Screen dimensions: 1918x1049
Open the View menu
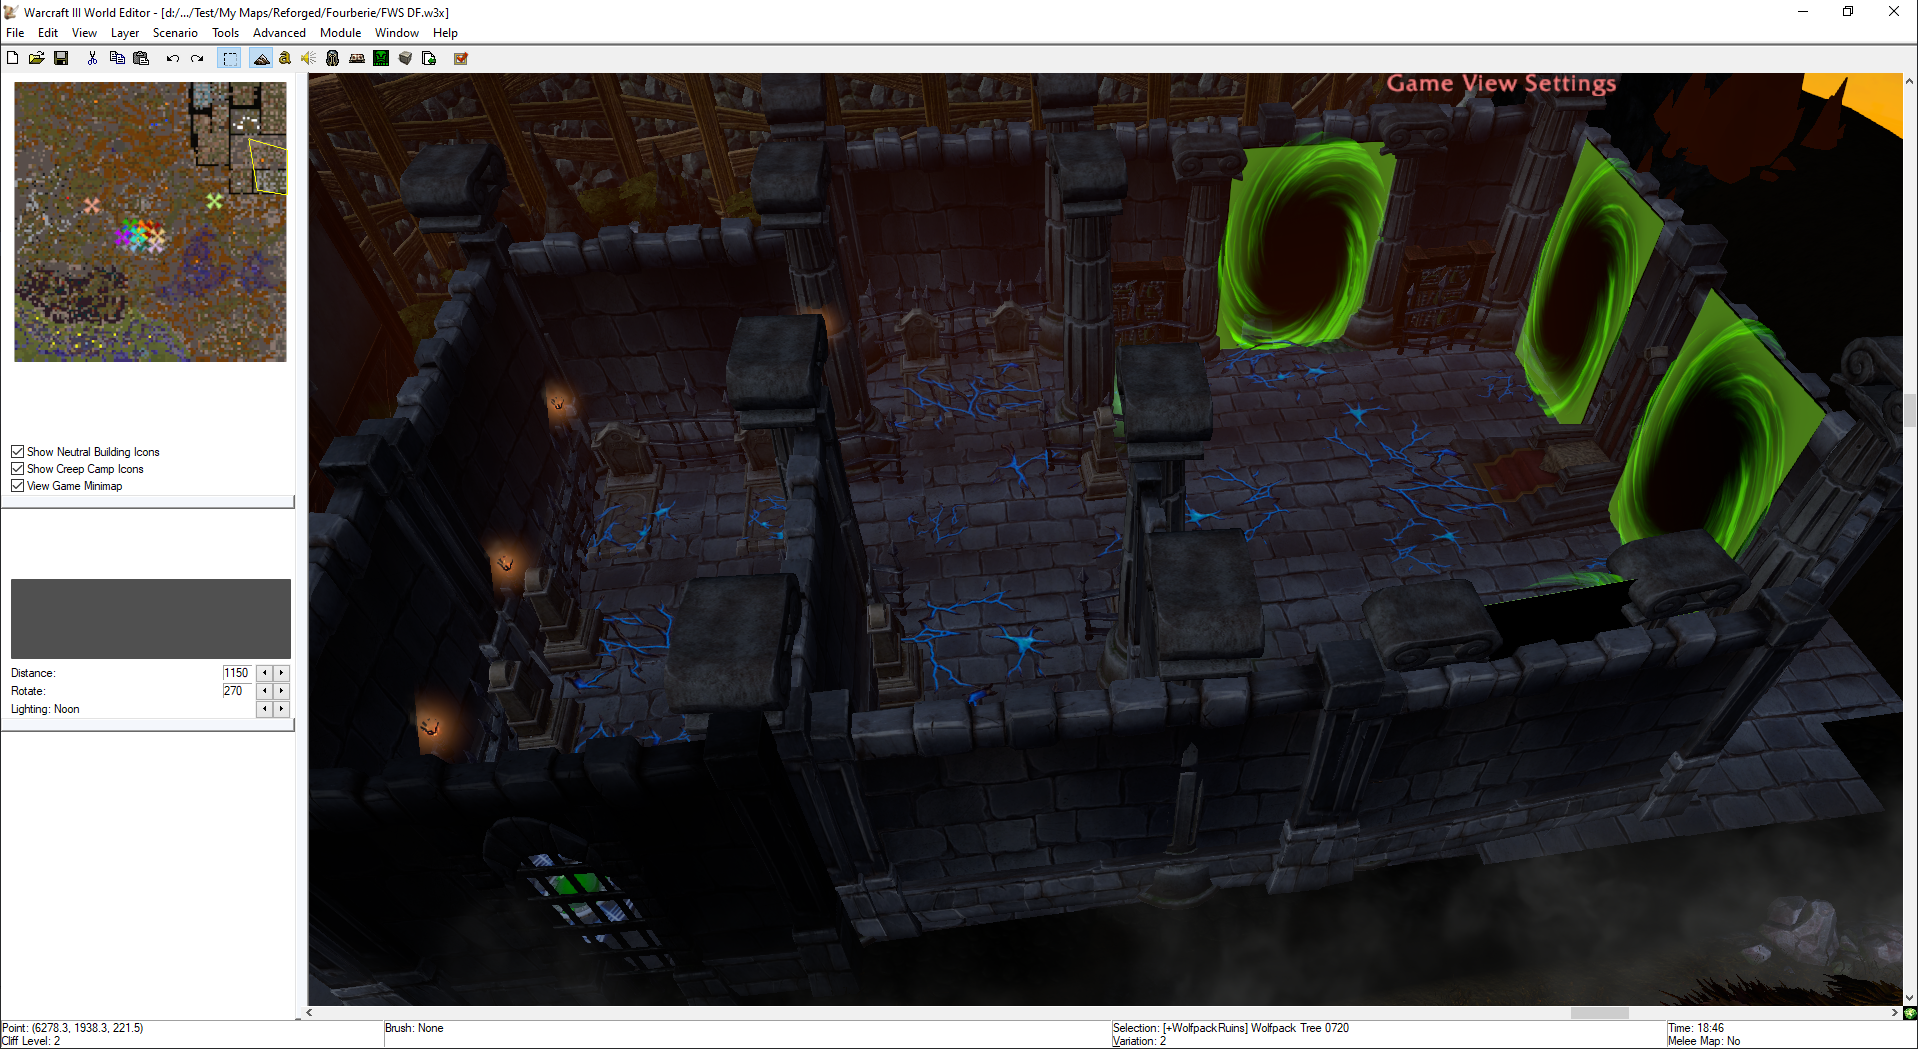tap(84, 33)
